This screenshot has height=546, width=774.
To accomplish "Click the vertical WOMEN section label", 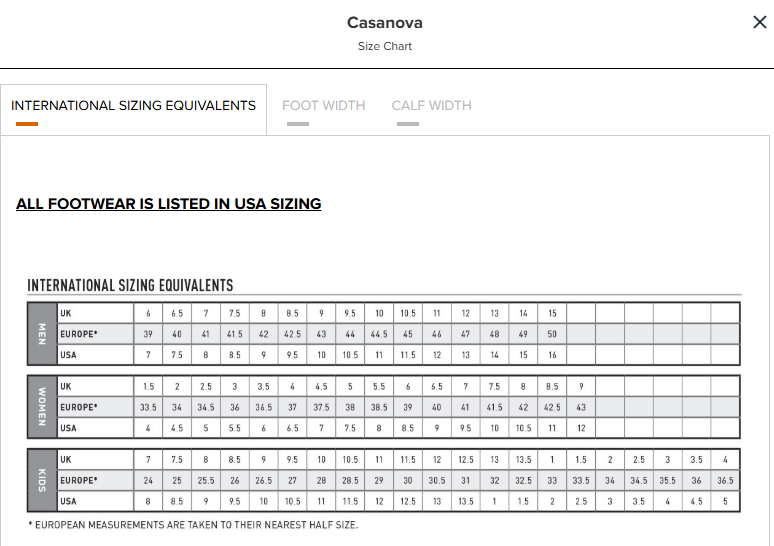I will (42, 407).
